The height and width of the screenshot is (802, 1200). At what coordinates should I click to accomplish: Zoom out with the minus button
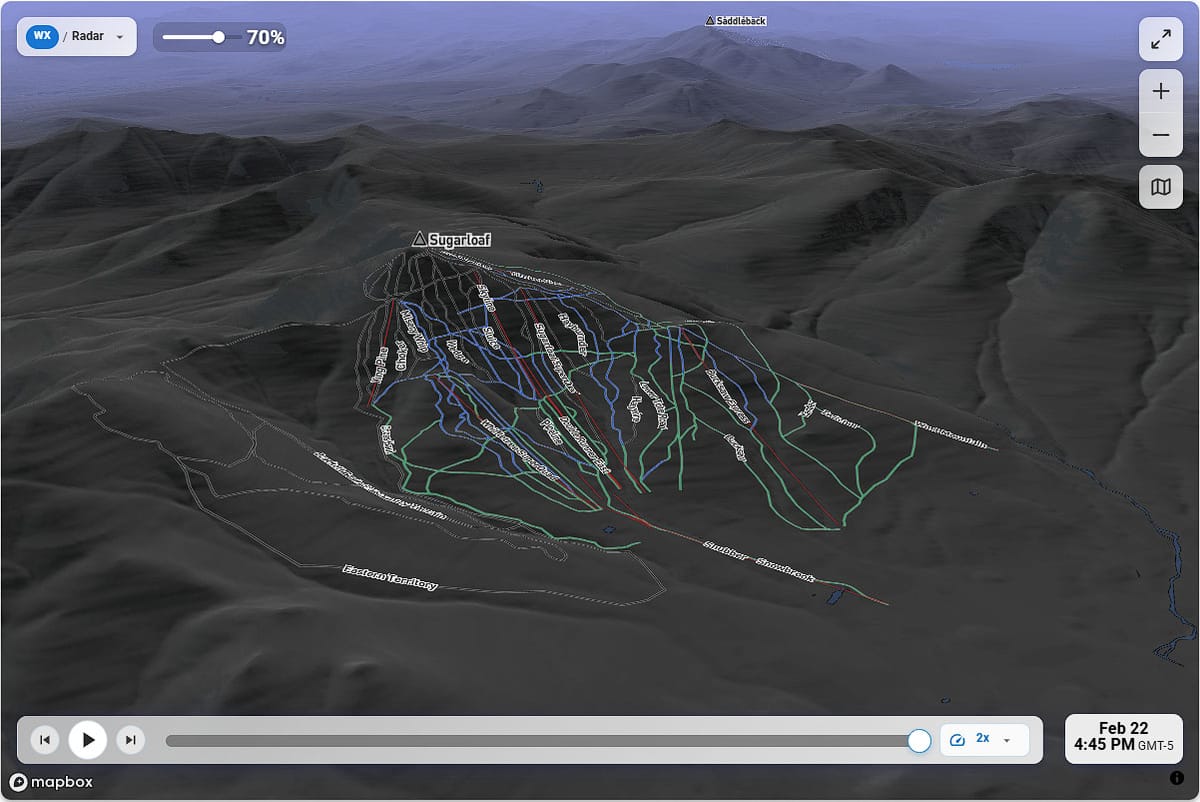click(x=1161, y=135)
